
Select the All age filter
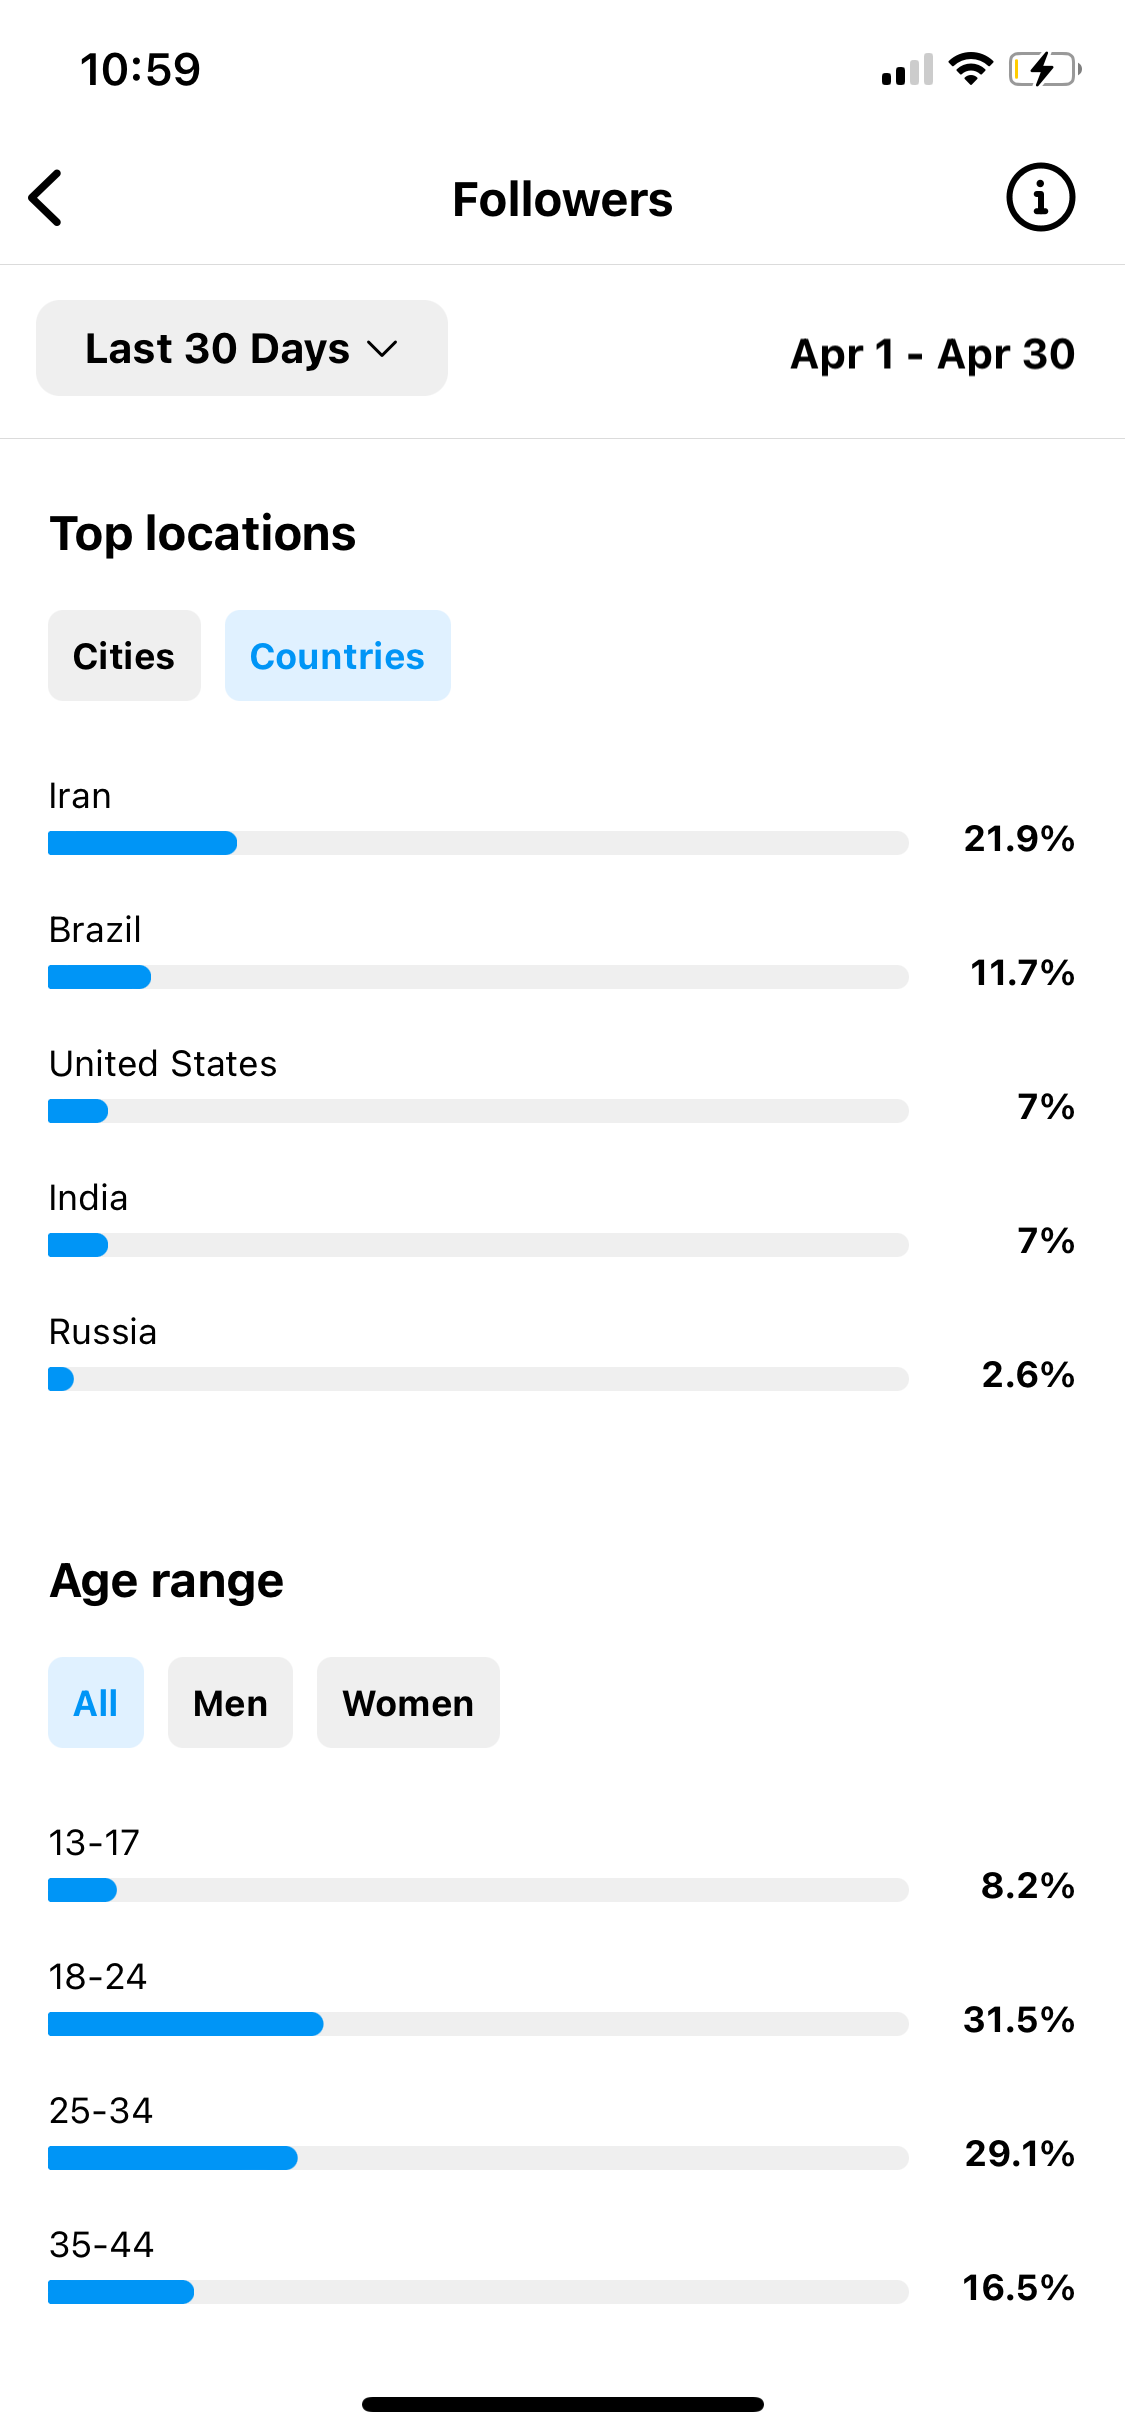point(96,1703)
